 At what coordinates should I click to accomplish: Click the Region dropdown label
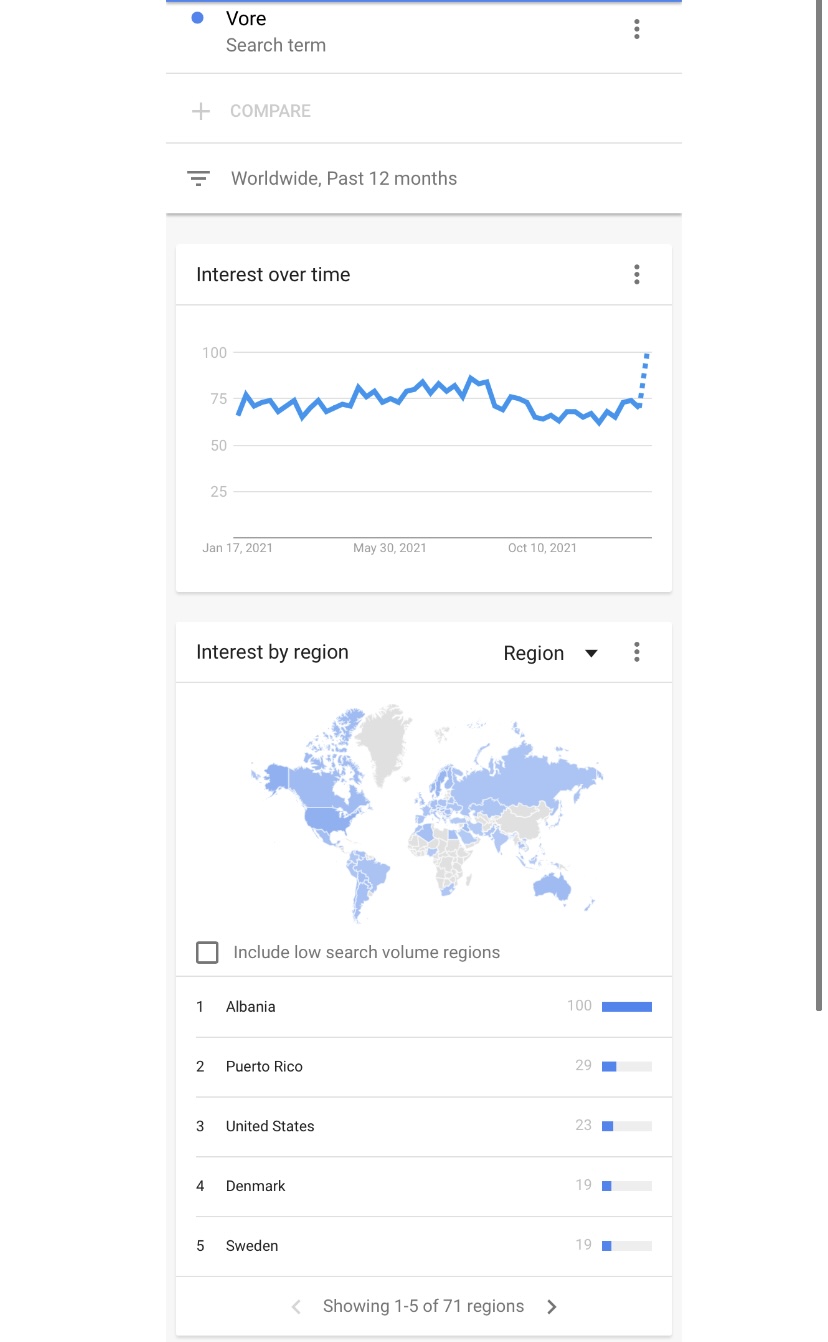(534, 653)
